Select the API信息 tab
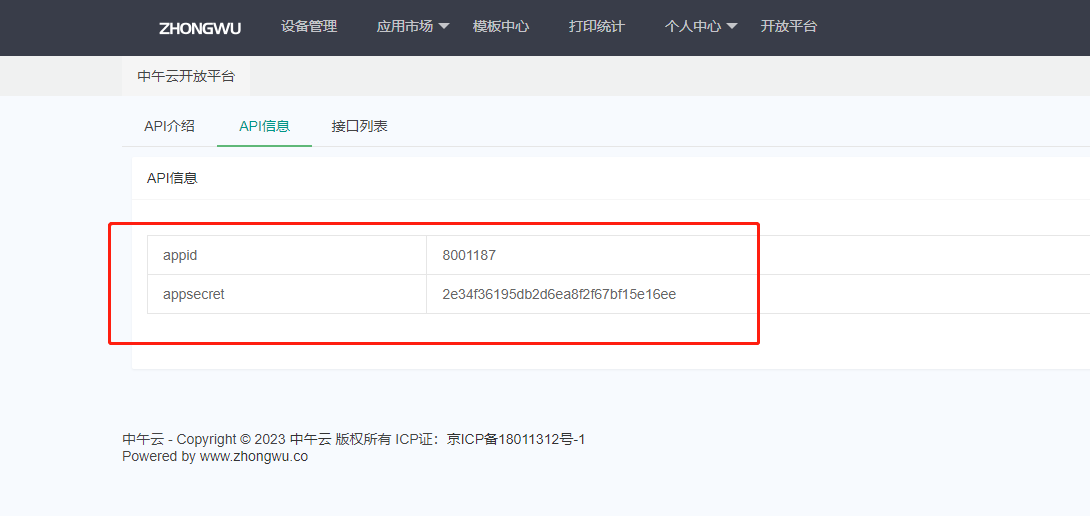Screen dimensions: 1090x516 coord(264,127)
